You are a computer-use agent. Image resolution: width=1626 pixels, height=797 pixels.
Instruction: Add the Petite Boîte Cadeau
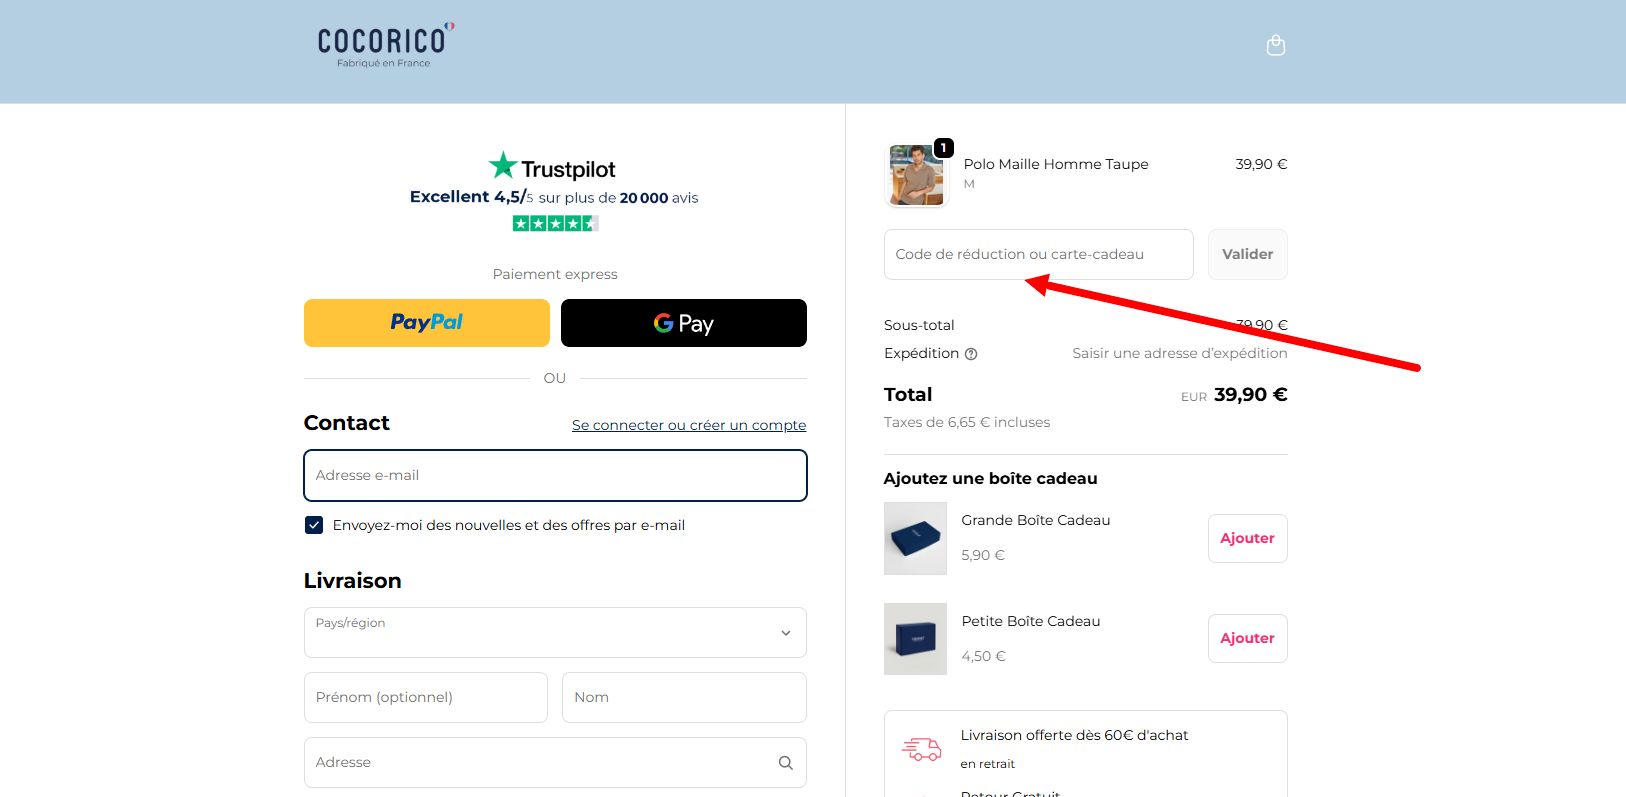1247,638
